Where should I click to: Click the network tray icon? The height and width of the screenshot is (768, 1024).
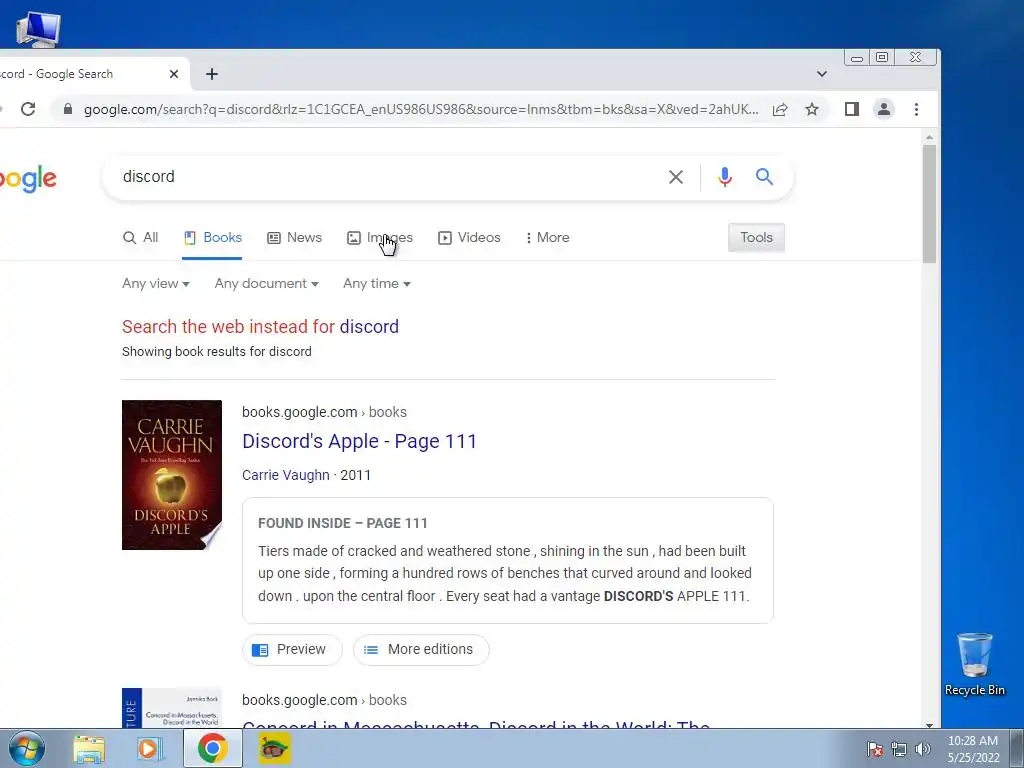pos(899,749)
